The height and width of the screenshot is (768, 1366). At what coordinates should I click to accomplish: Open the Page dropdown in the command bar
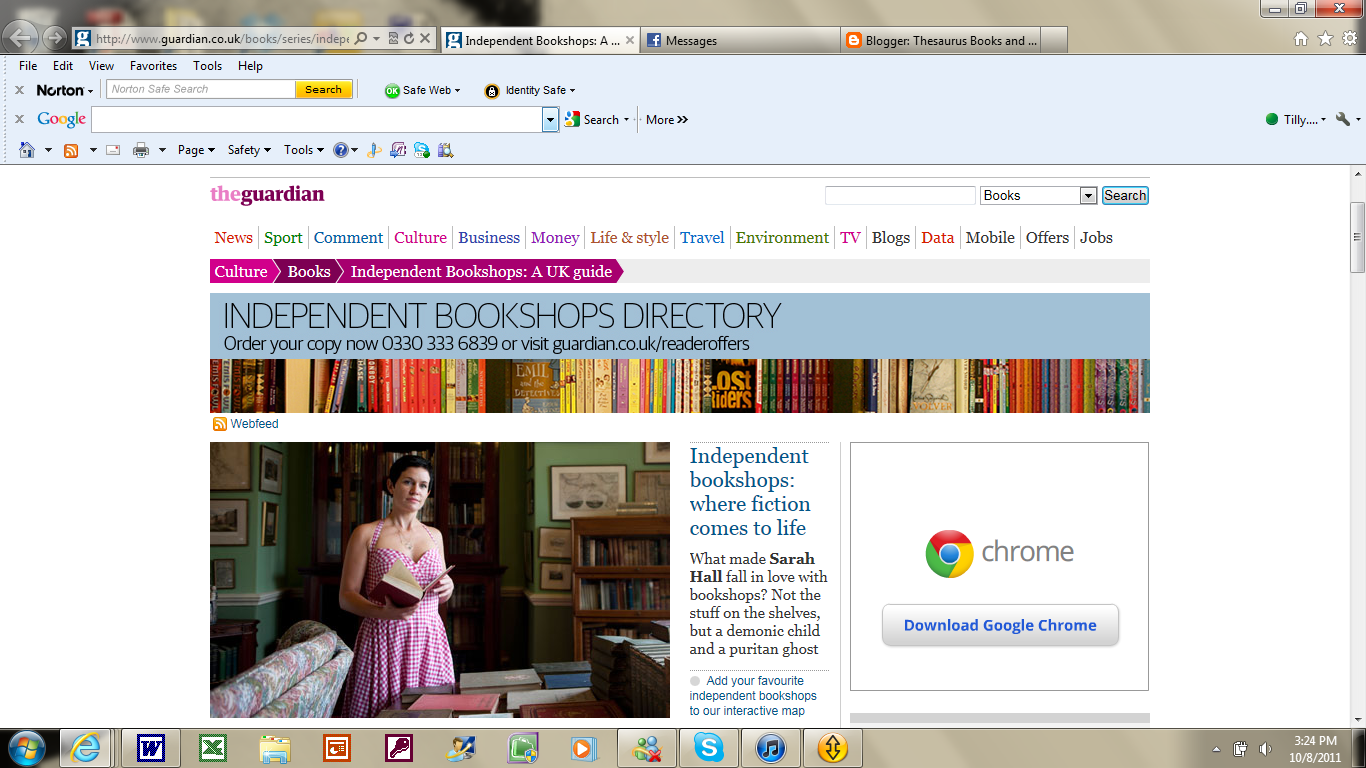point(196,150)
